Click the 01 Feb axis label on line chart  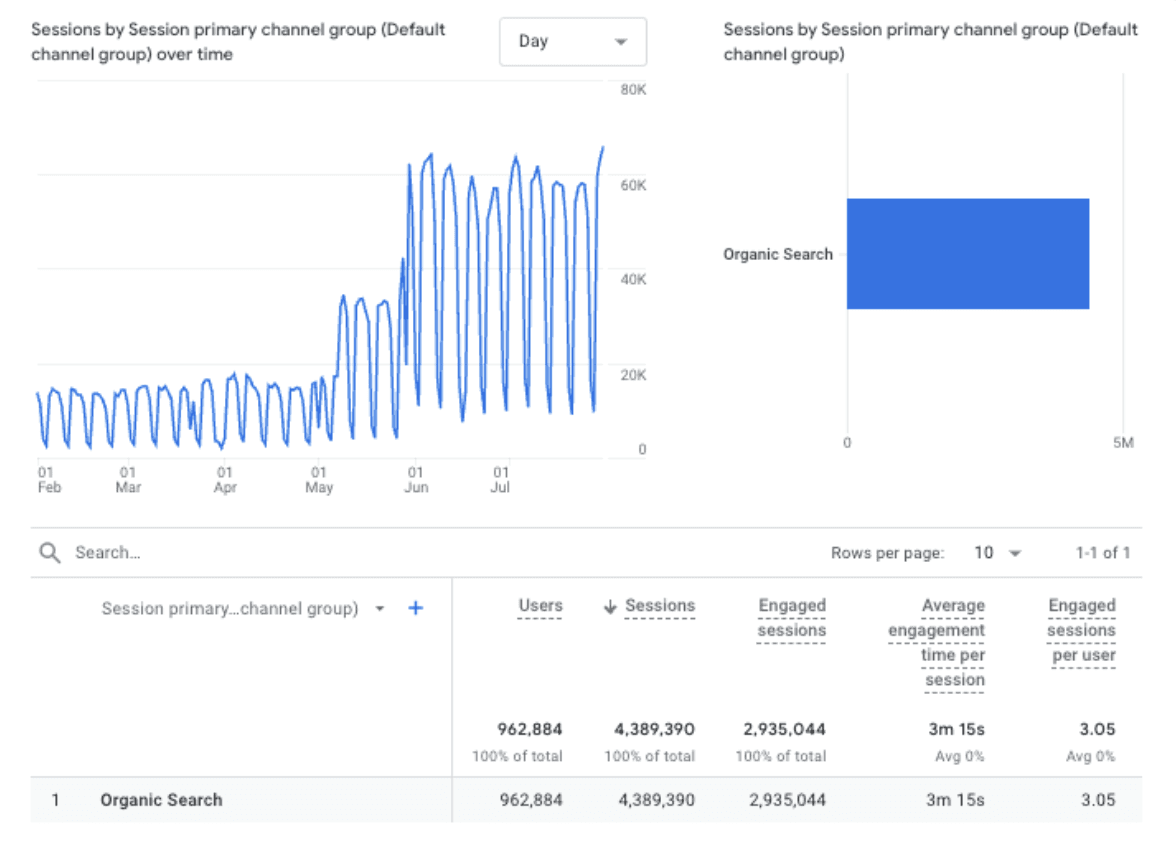point(49,480)
